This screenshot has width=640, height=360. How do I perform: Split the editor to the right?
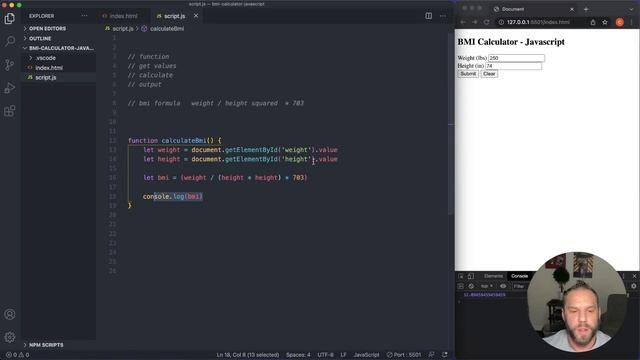point(429,16)
